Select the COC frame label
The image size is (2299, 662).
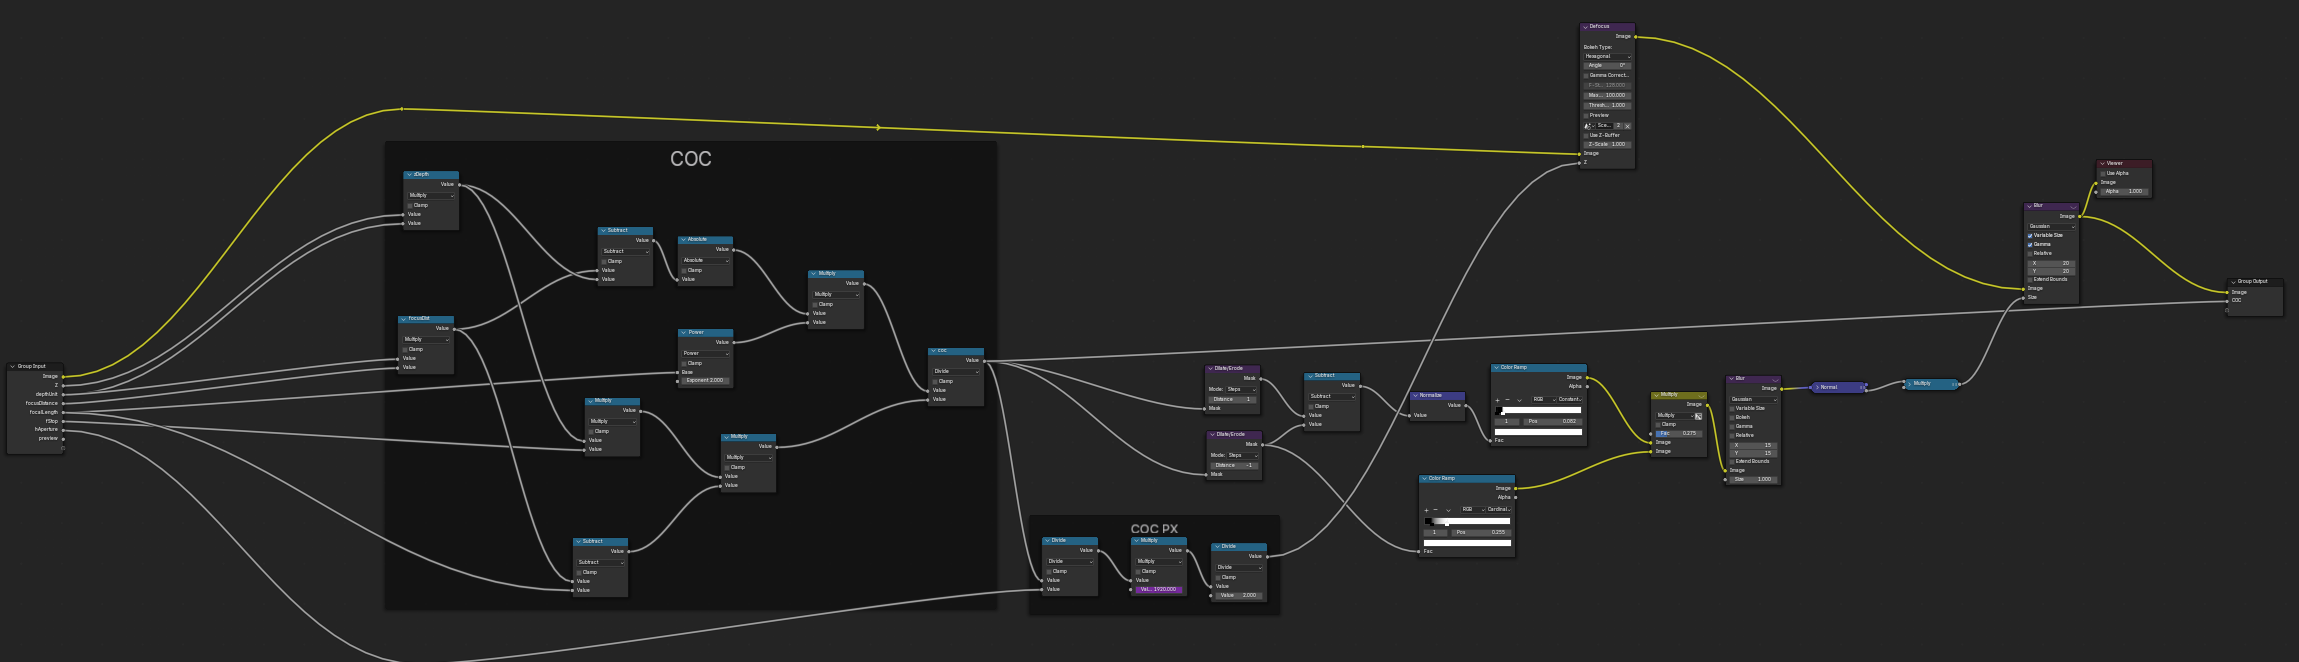point(690,159)
